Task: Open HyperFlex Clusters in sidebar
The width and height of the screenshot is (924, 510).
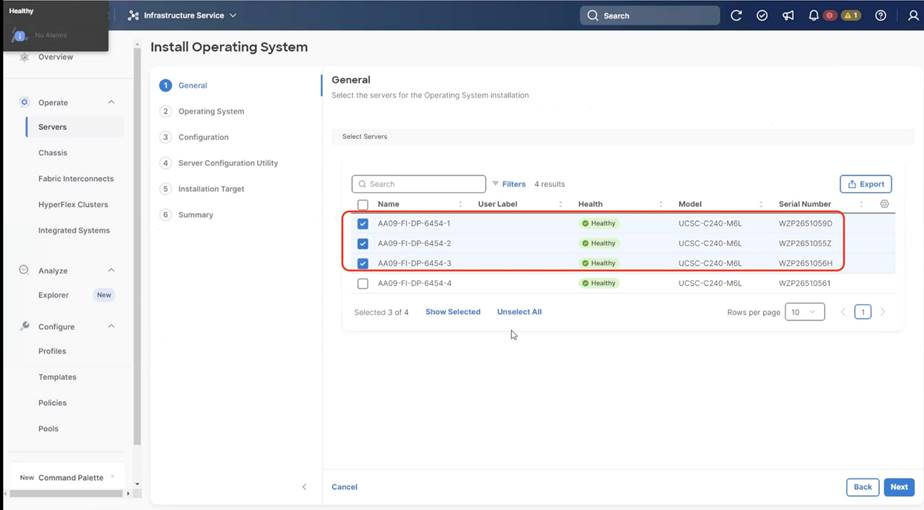Action: pyautogui.click(x=73, y=205)
